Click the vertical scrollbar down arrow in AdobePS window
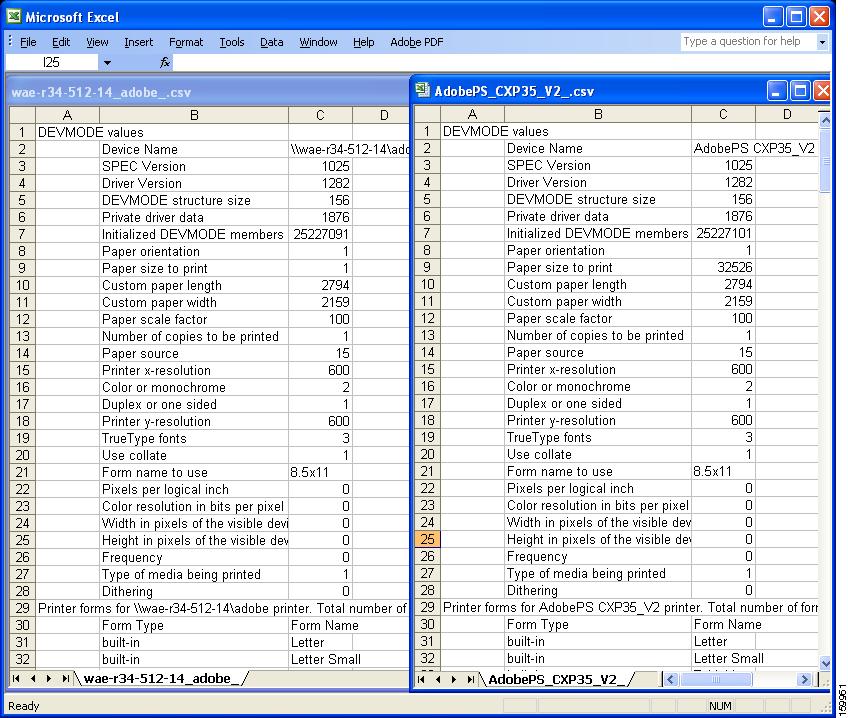Image resolution: width=848 pixels, height=718 pixels. (825, 663)
